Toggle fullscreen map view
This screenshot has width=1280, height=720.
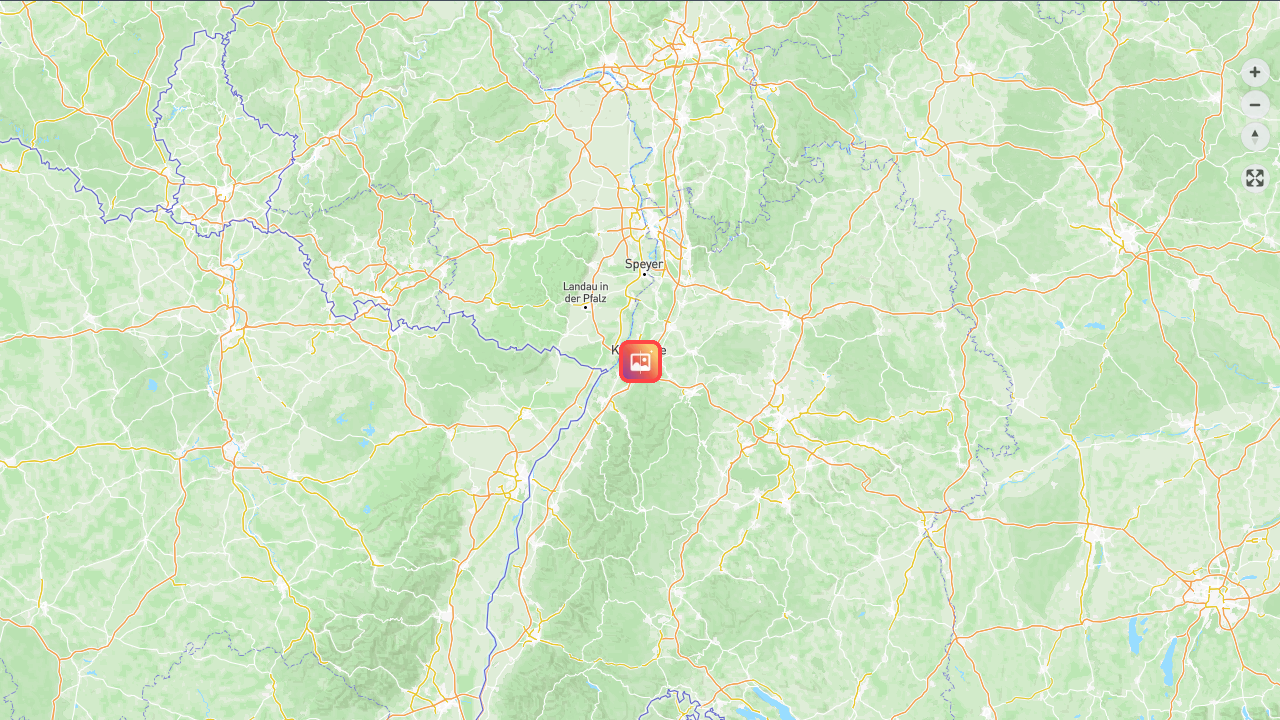click(1255, 178)
